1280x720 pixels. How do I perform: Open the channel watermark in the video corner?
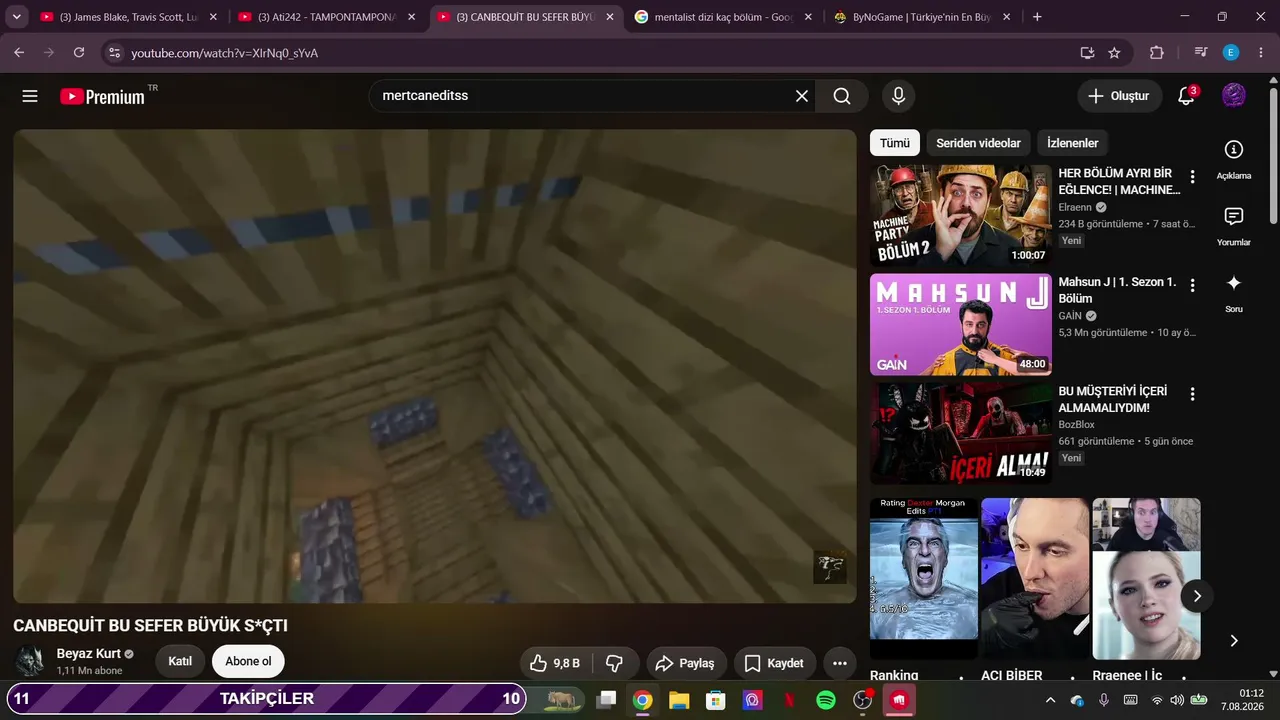click(830, 567)
